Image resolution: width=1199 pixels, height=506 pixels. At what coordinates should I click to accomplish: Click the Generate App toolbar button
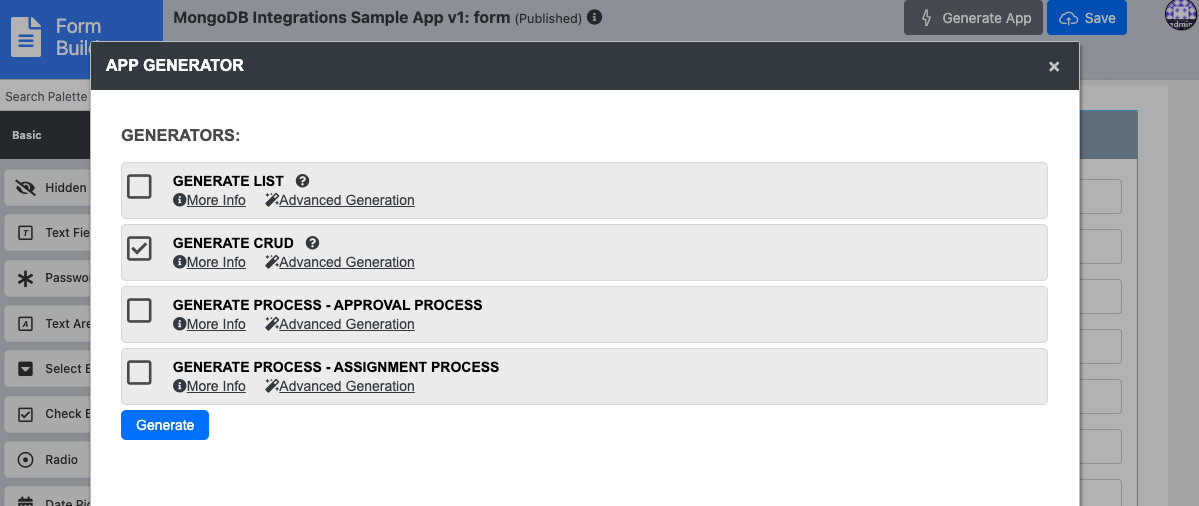pos(973,18)
